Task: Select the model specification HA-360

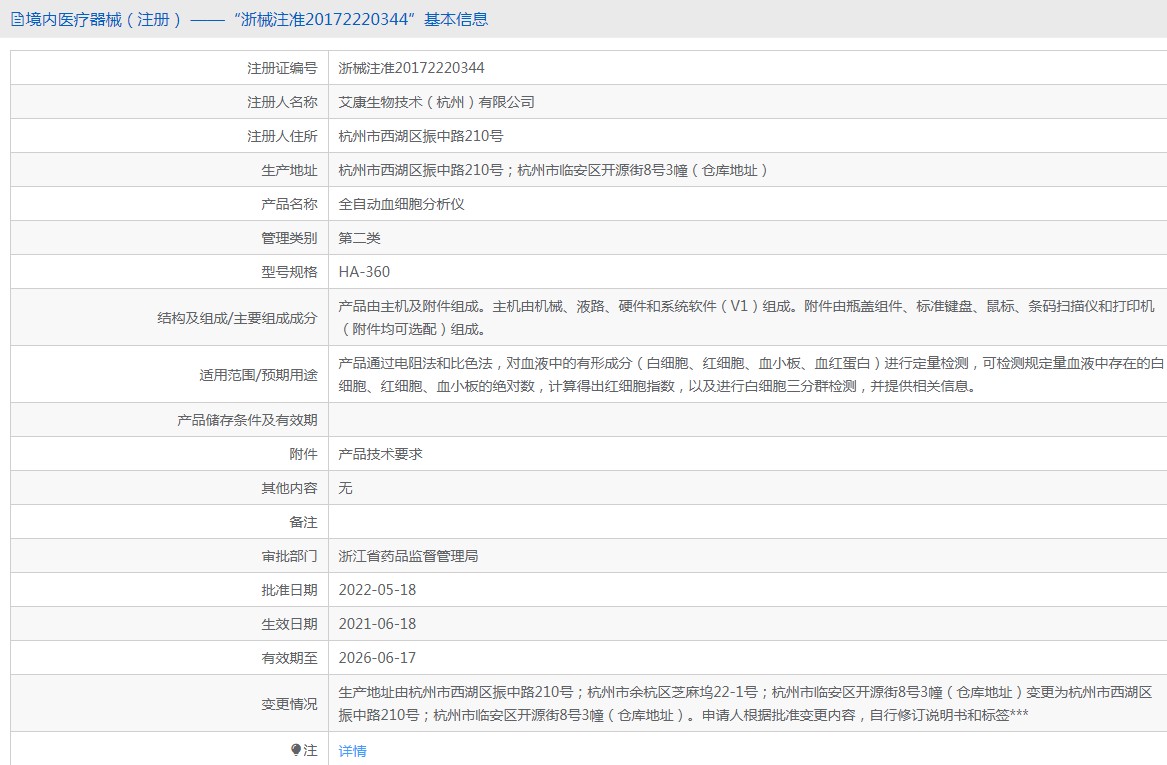Action: (364, 272)
